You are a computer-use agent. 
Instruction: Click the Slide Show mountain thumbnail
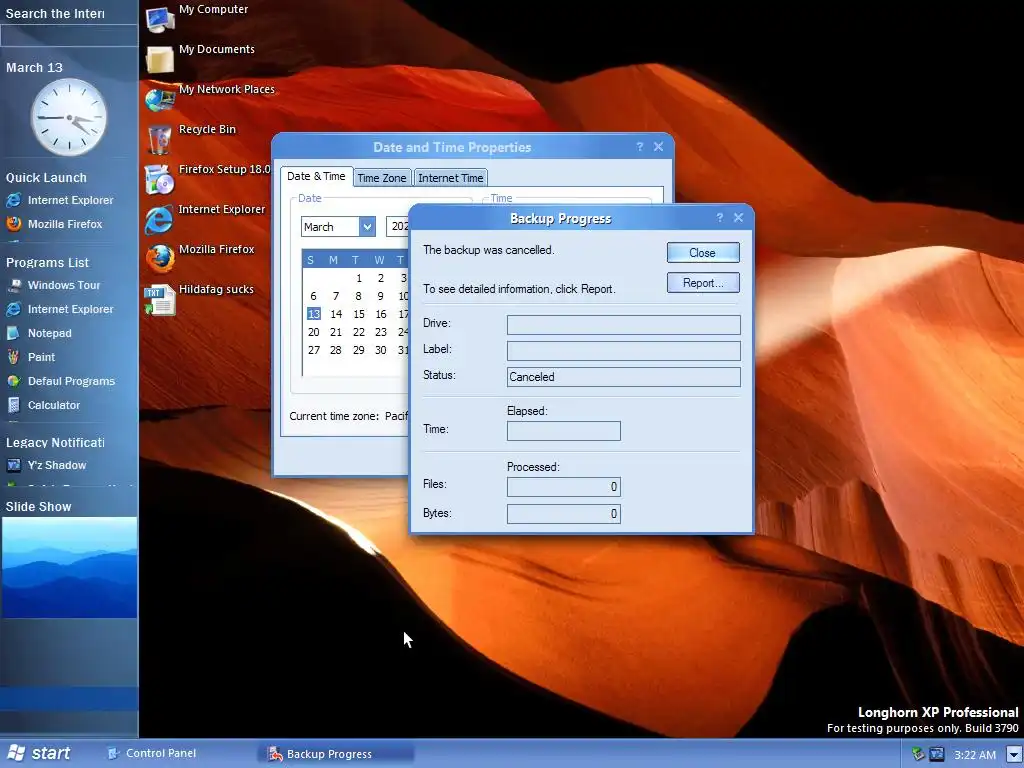(69, 568)
